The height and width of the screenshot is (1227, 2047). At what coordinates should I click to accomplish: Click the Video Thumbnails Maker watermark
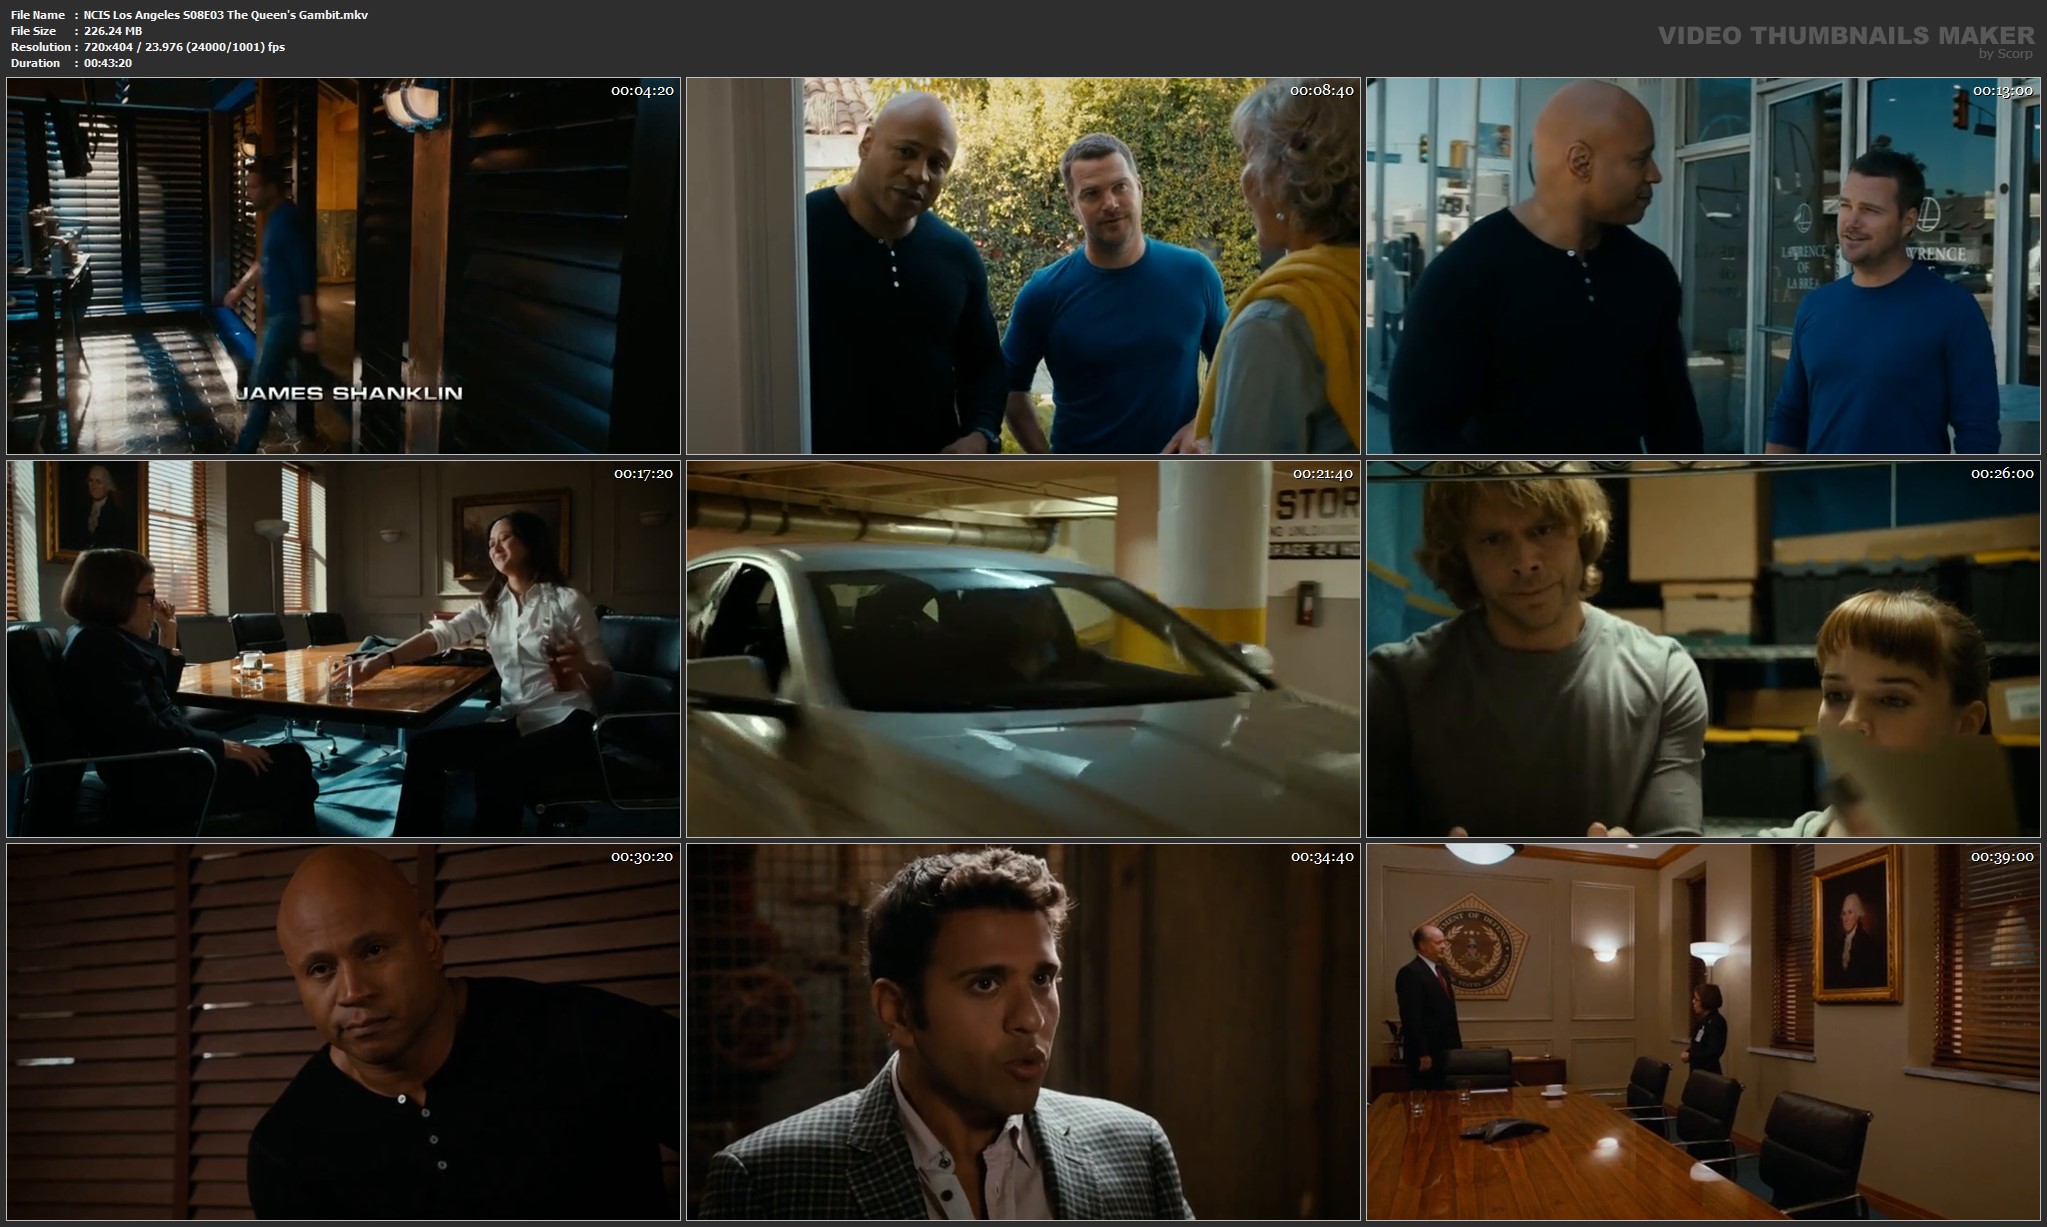point(1845,35)
